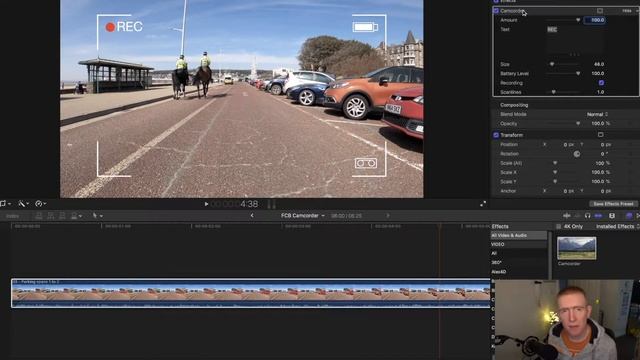Open the Installed Effects dropdown

617,227
